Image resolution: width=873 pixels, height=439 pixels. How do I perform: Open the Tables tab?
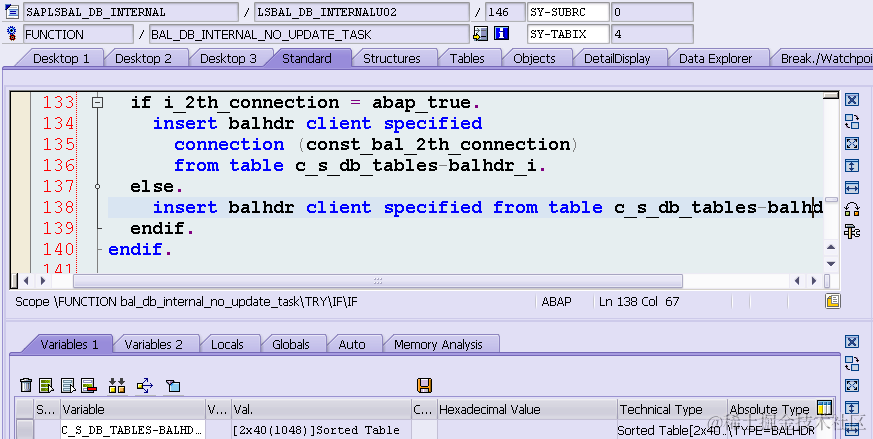coord(467,58)
